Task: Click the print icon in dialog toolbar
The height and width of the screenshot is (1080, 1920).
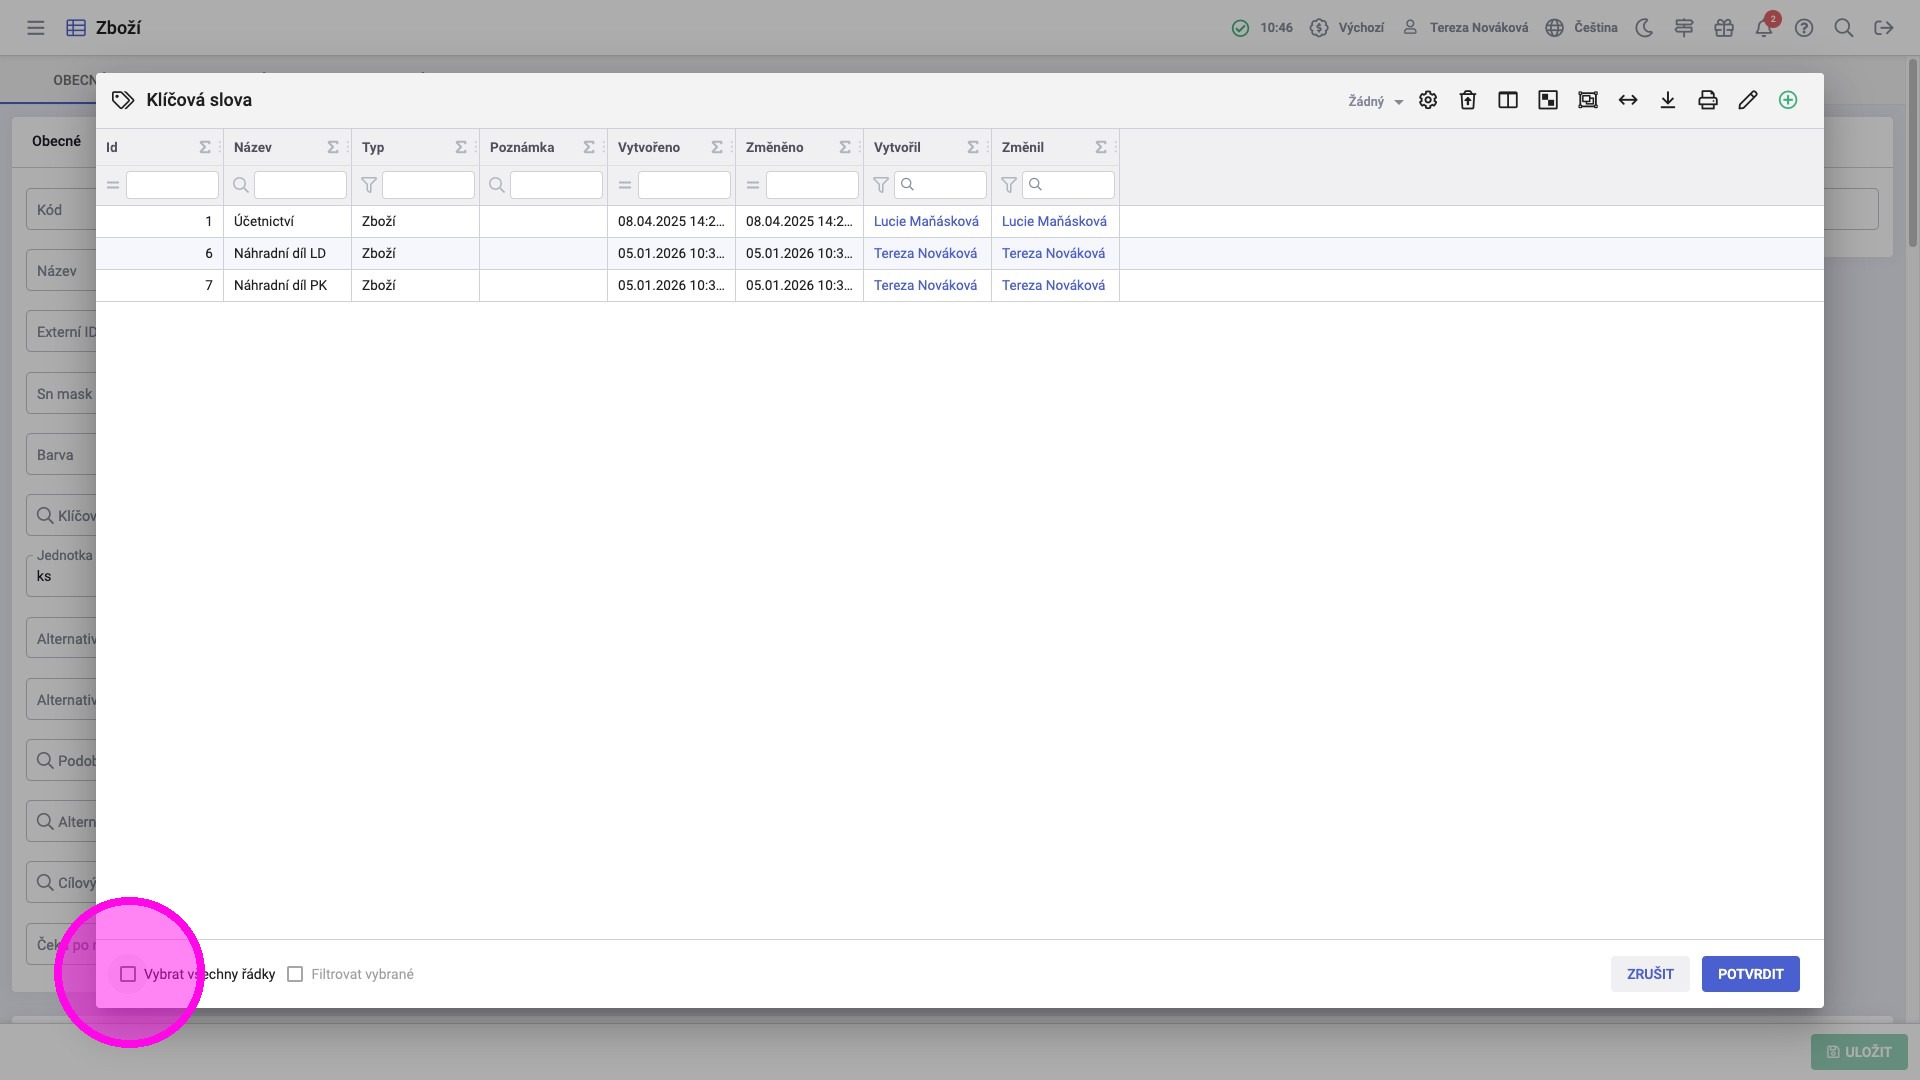Action: click(x=1708, y=100)
